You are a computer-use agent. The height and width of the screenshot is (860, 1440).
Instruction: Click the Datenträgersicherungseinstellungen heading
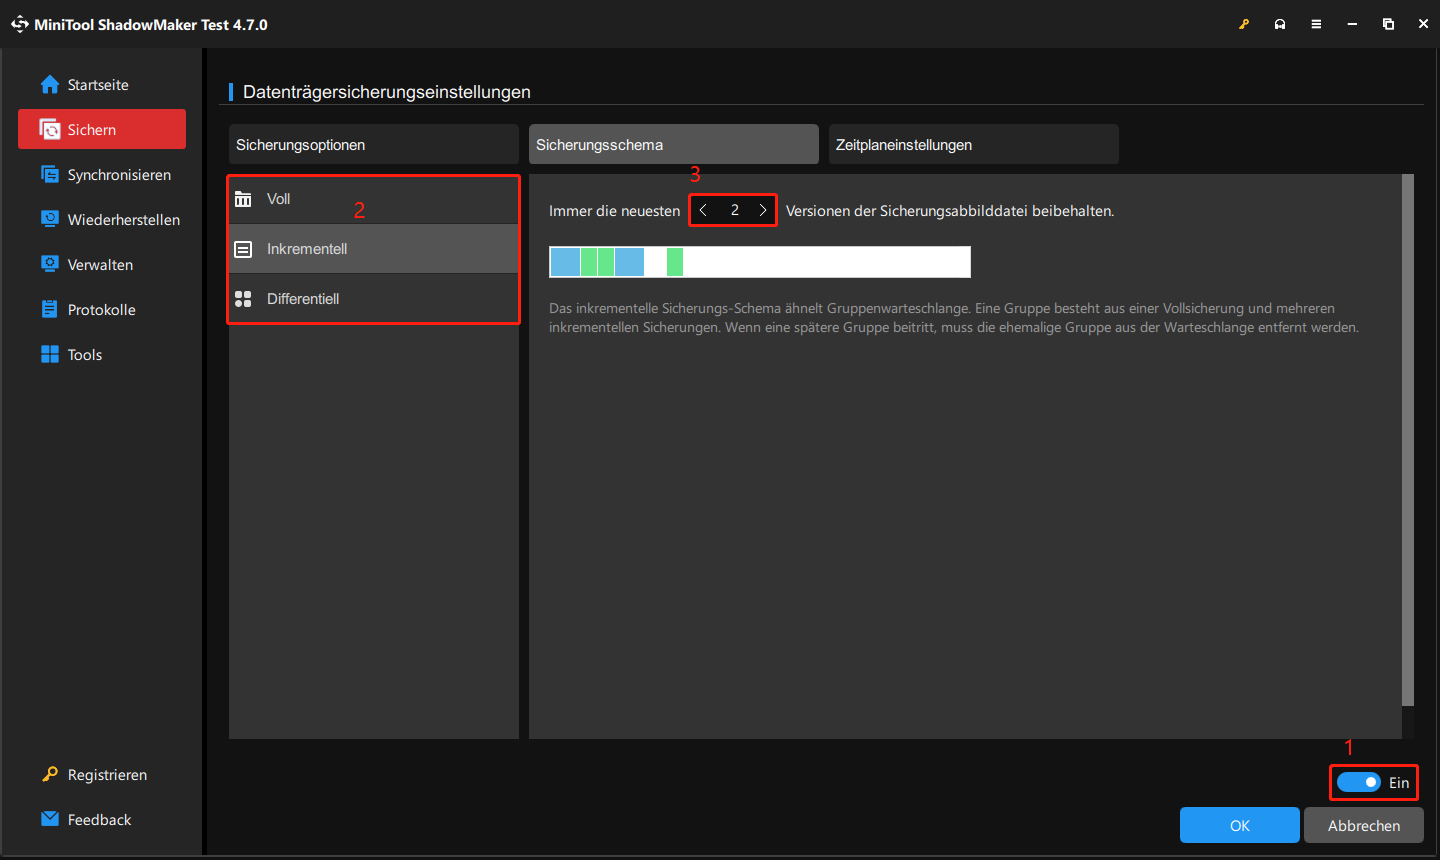coord(387,92)
